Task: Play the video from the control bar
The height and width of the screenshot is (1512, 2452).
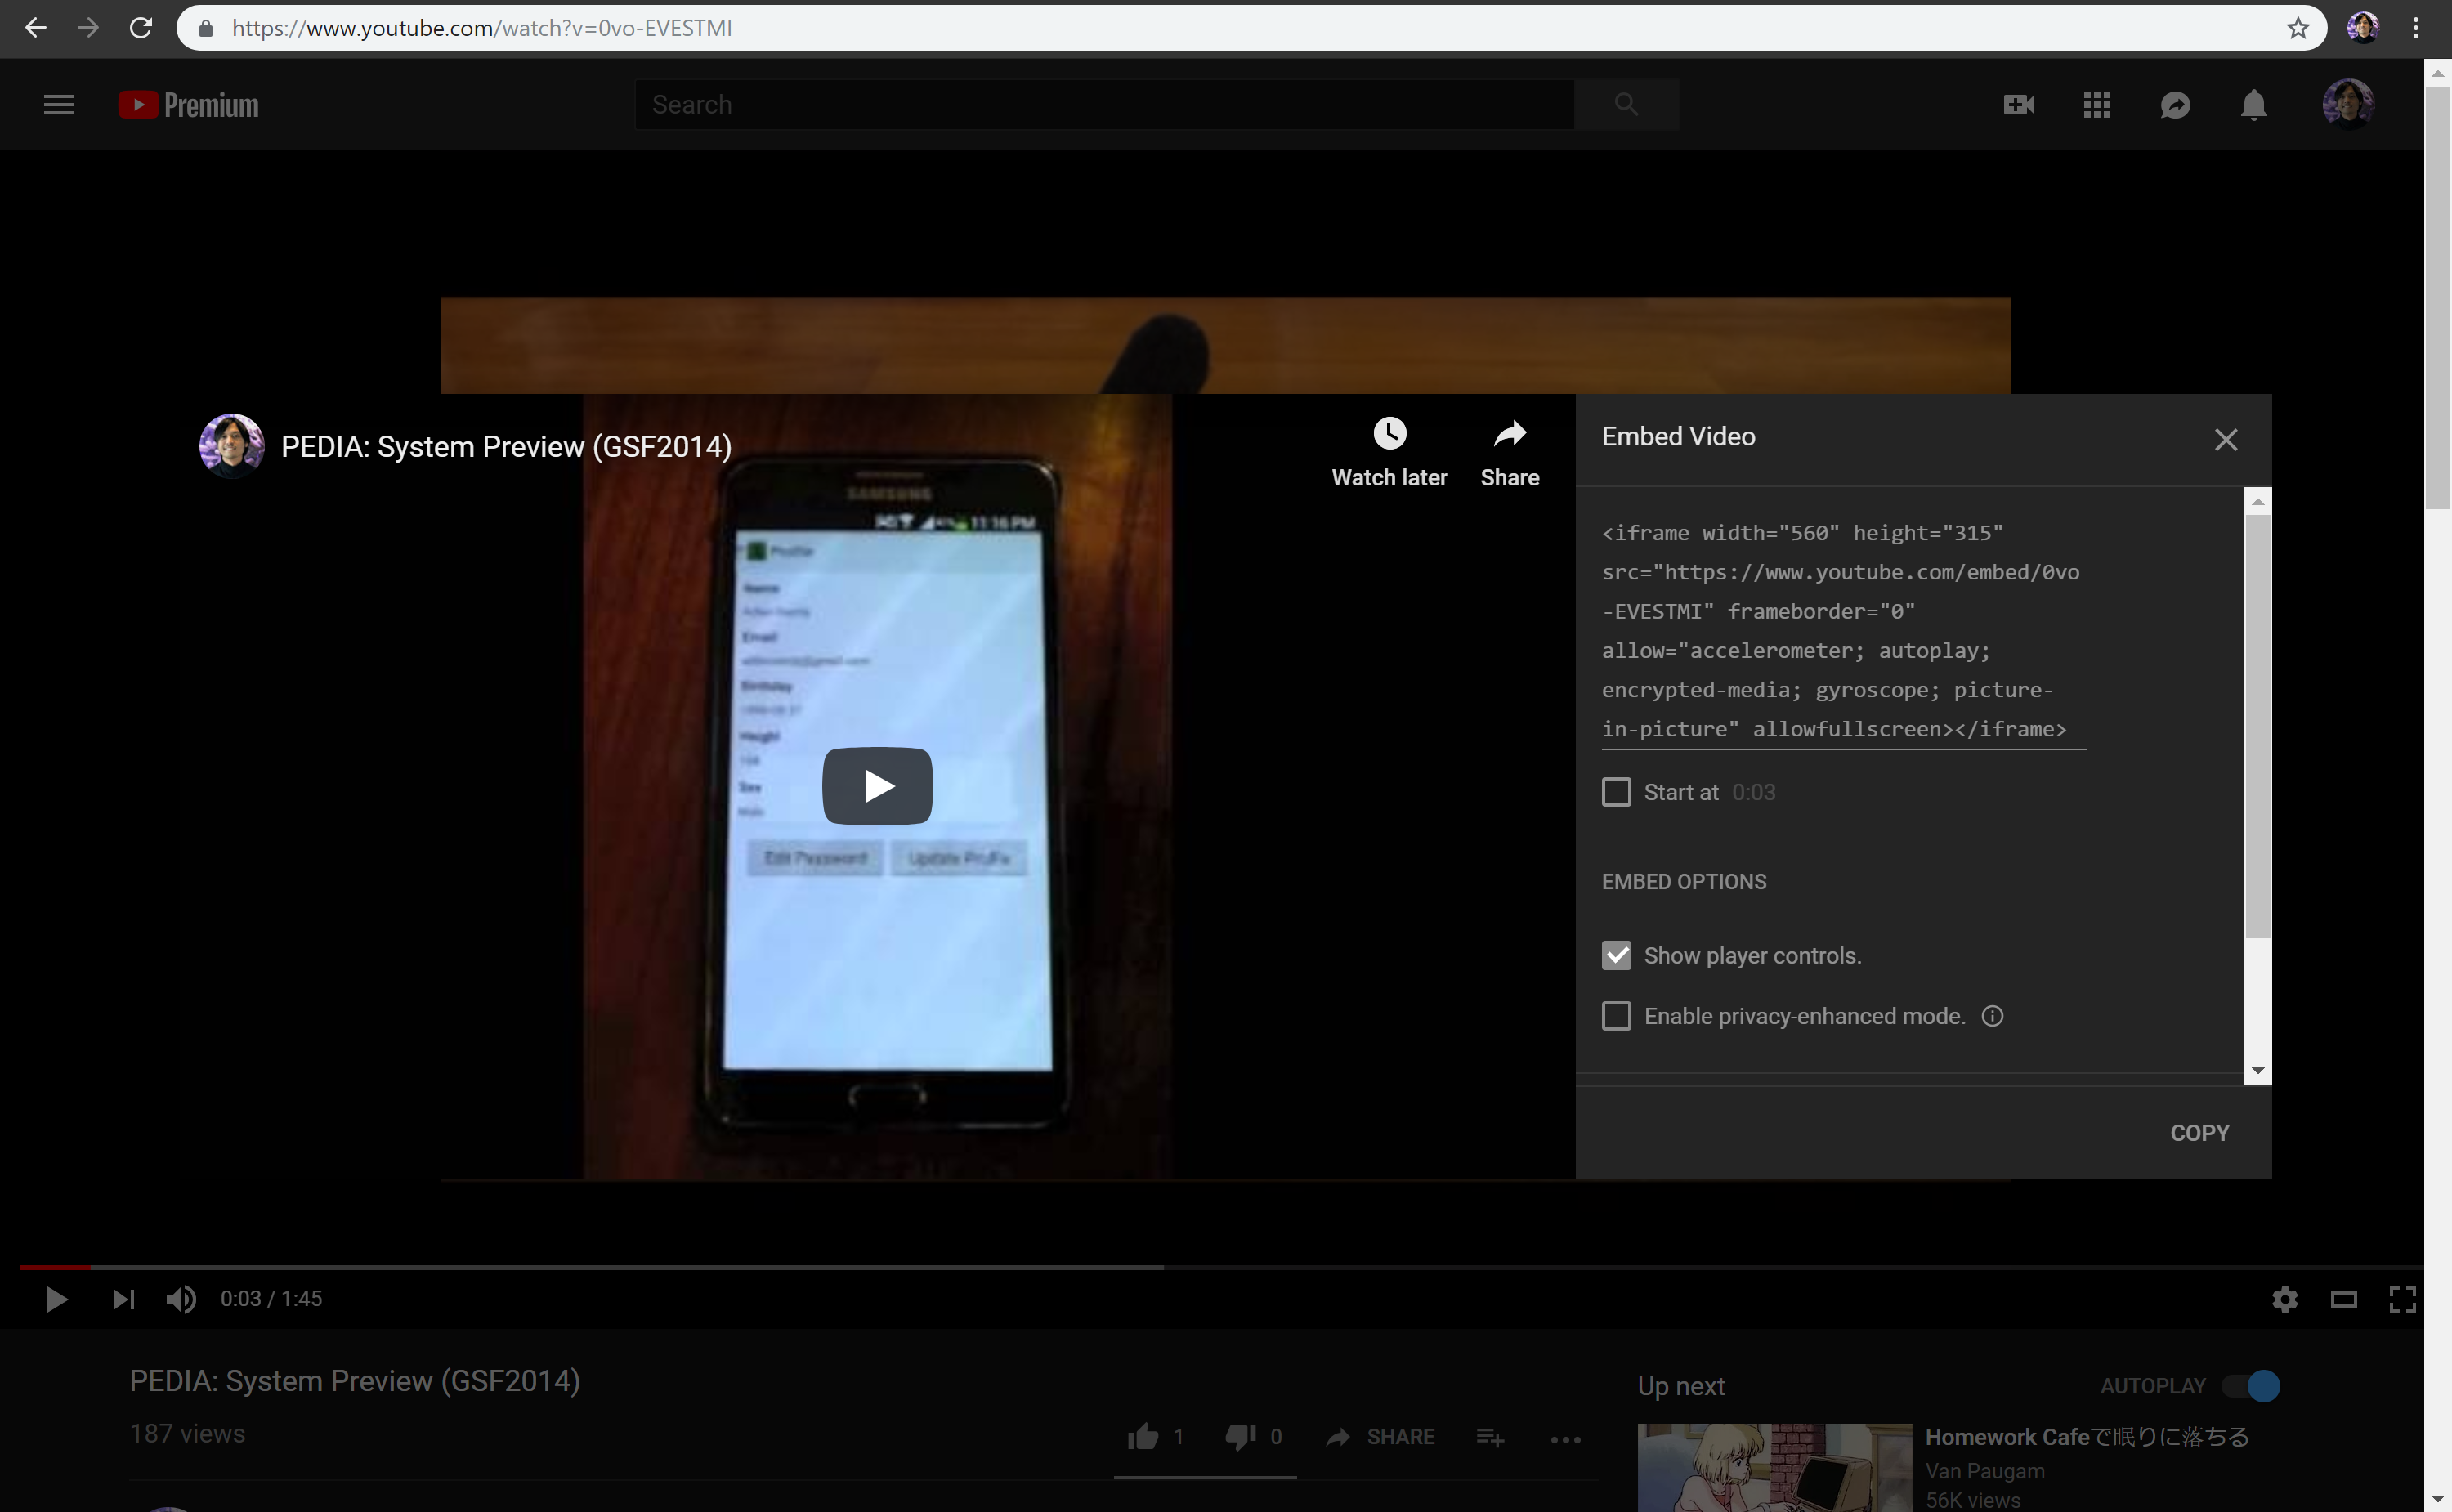Action: point(57,1299)
